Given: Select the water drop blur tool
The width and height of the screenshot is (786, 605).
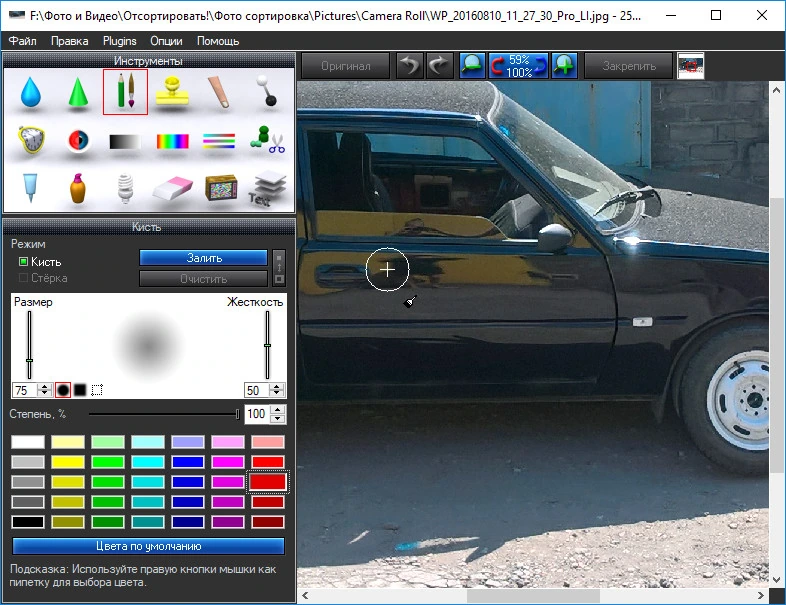Looking at the screenshot, I should click(31, 92).
